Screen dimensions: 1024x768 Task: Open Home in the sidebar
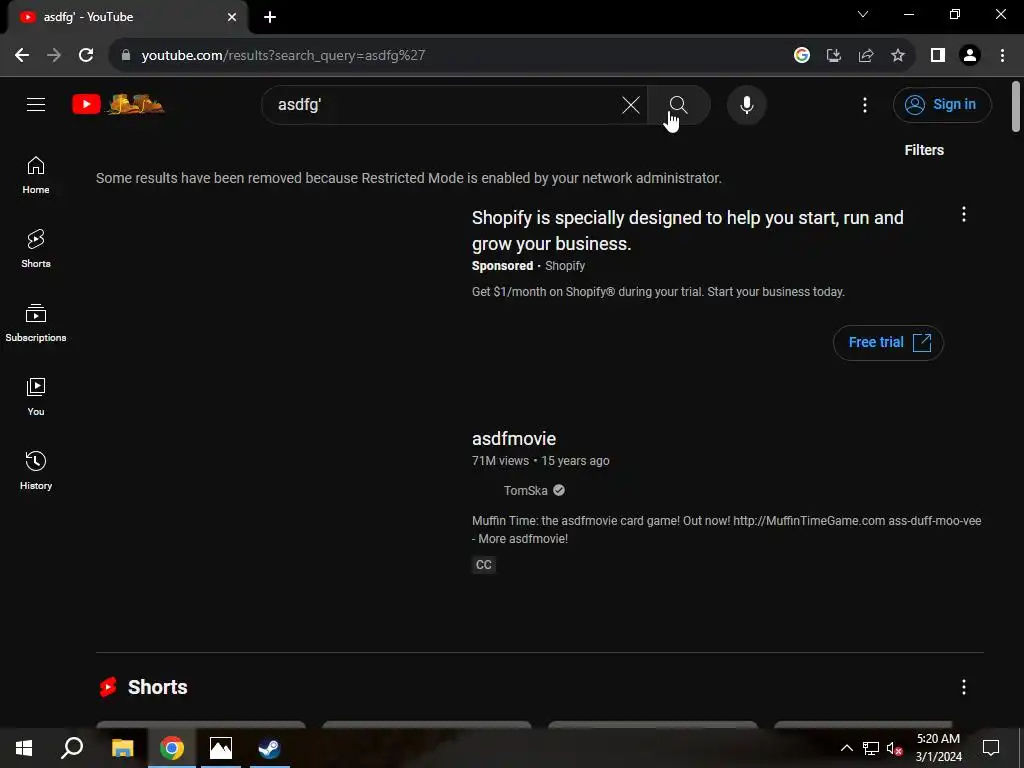click(36, 176)
